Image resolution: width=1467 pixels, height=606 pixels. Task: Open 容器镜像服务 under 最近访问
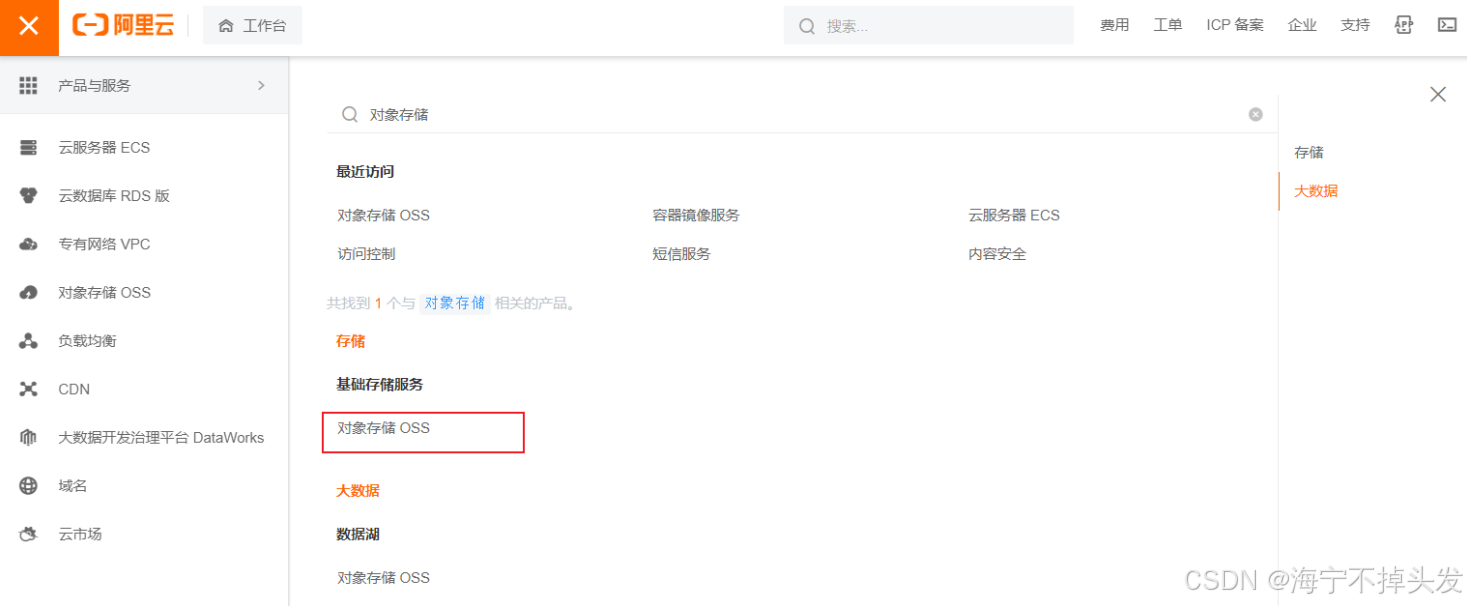696,215
